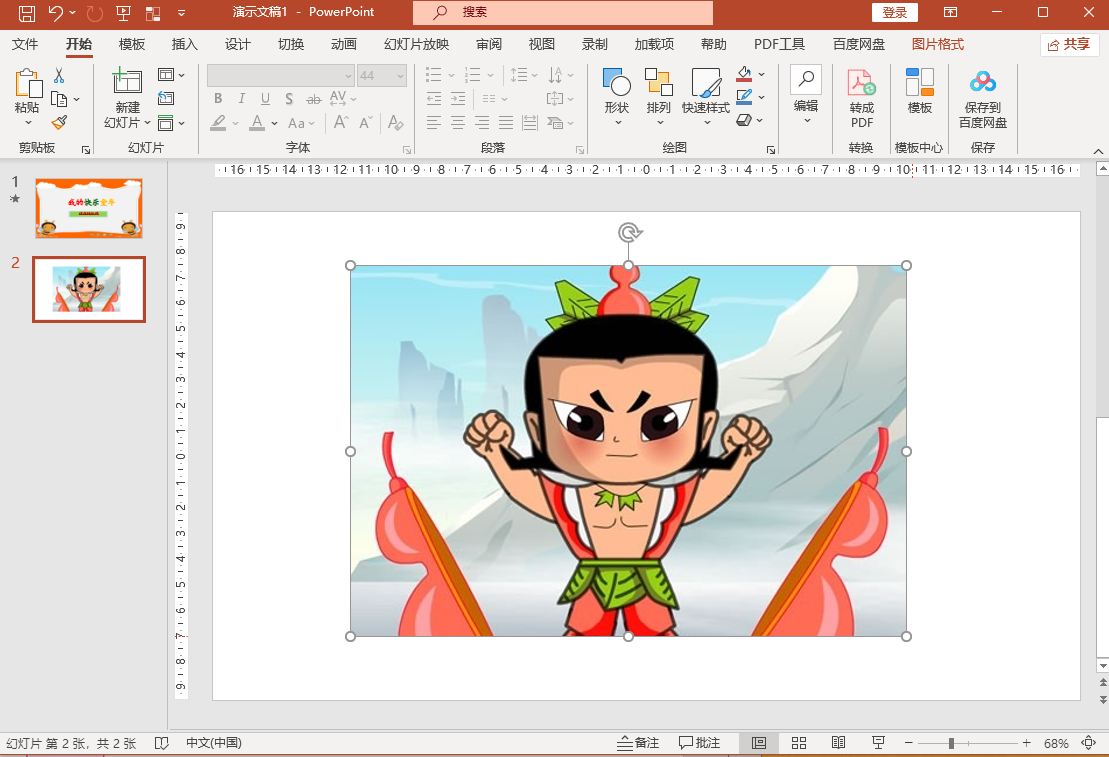Click the 登录 login button
Screen dimensions: 1109x757
coord(894,13)
